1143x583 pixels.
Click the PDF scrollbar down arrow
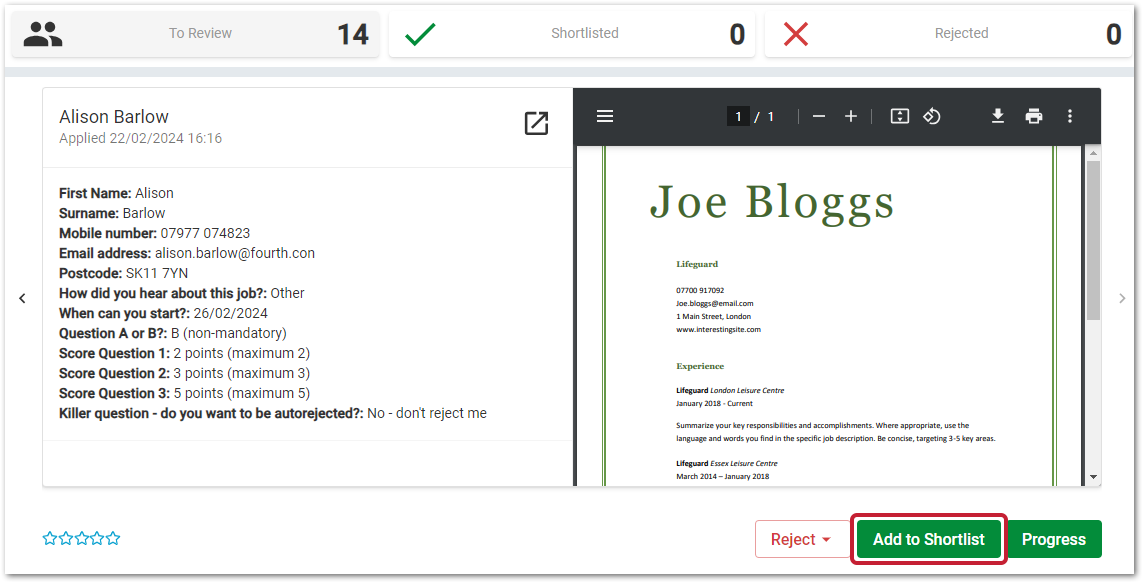tap(1093, 477)
